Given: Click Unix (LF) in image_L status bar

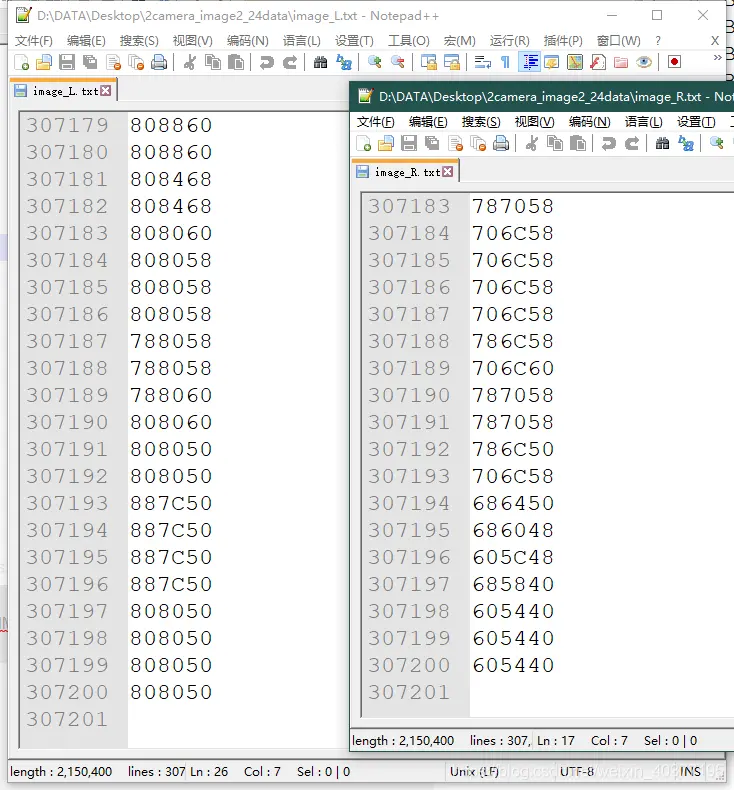Looking at the screenshot, I should coord(474,772).
